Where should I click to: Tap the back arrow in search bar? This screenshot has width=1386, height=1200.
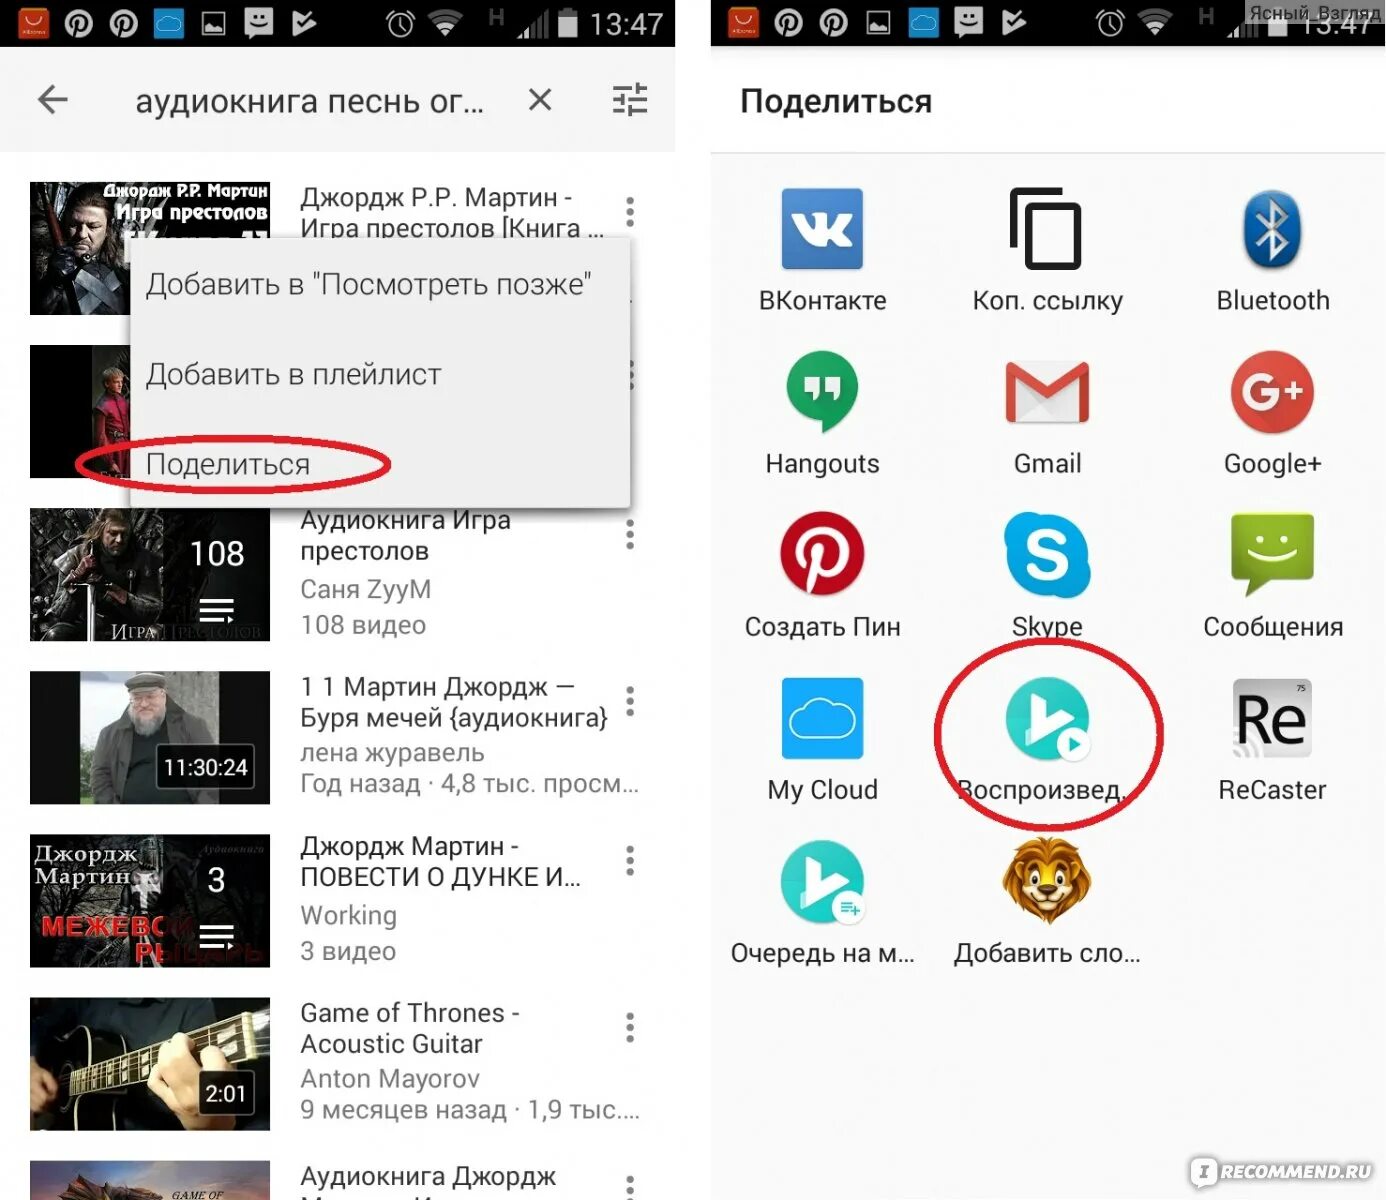tap(53, 99)
